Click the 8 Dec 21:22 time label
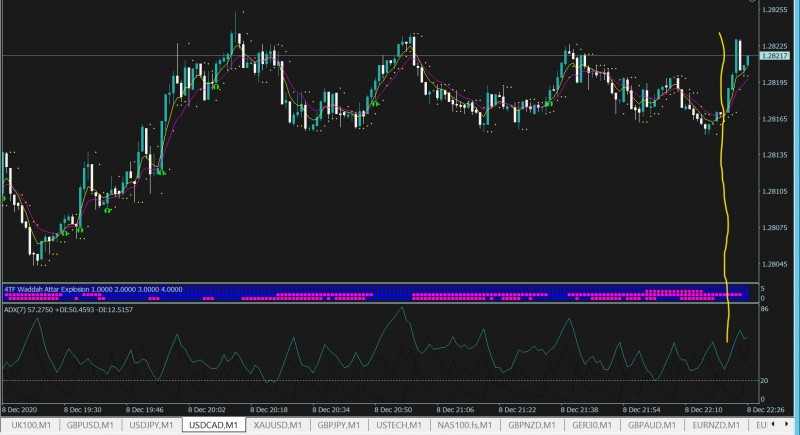Screen dimensions: 800x435 click(x=517, y=410)
